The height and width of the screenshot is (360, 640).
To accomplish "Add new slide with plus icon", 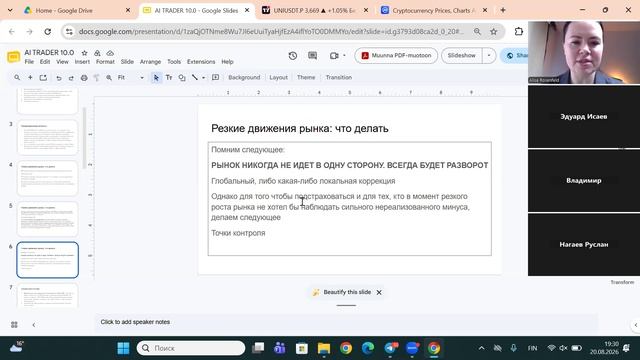I will (30, 78).
